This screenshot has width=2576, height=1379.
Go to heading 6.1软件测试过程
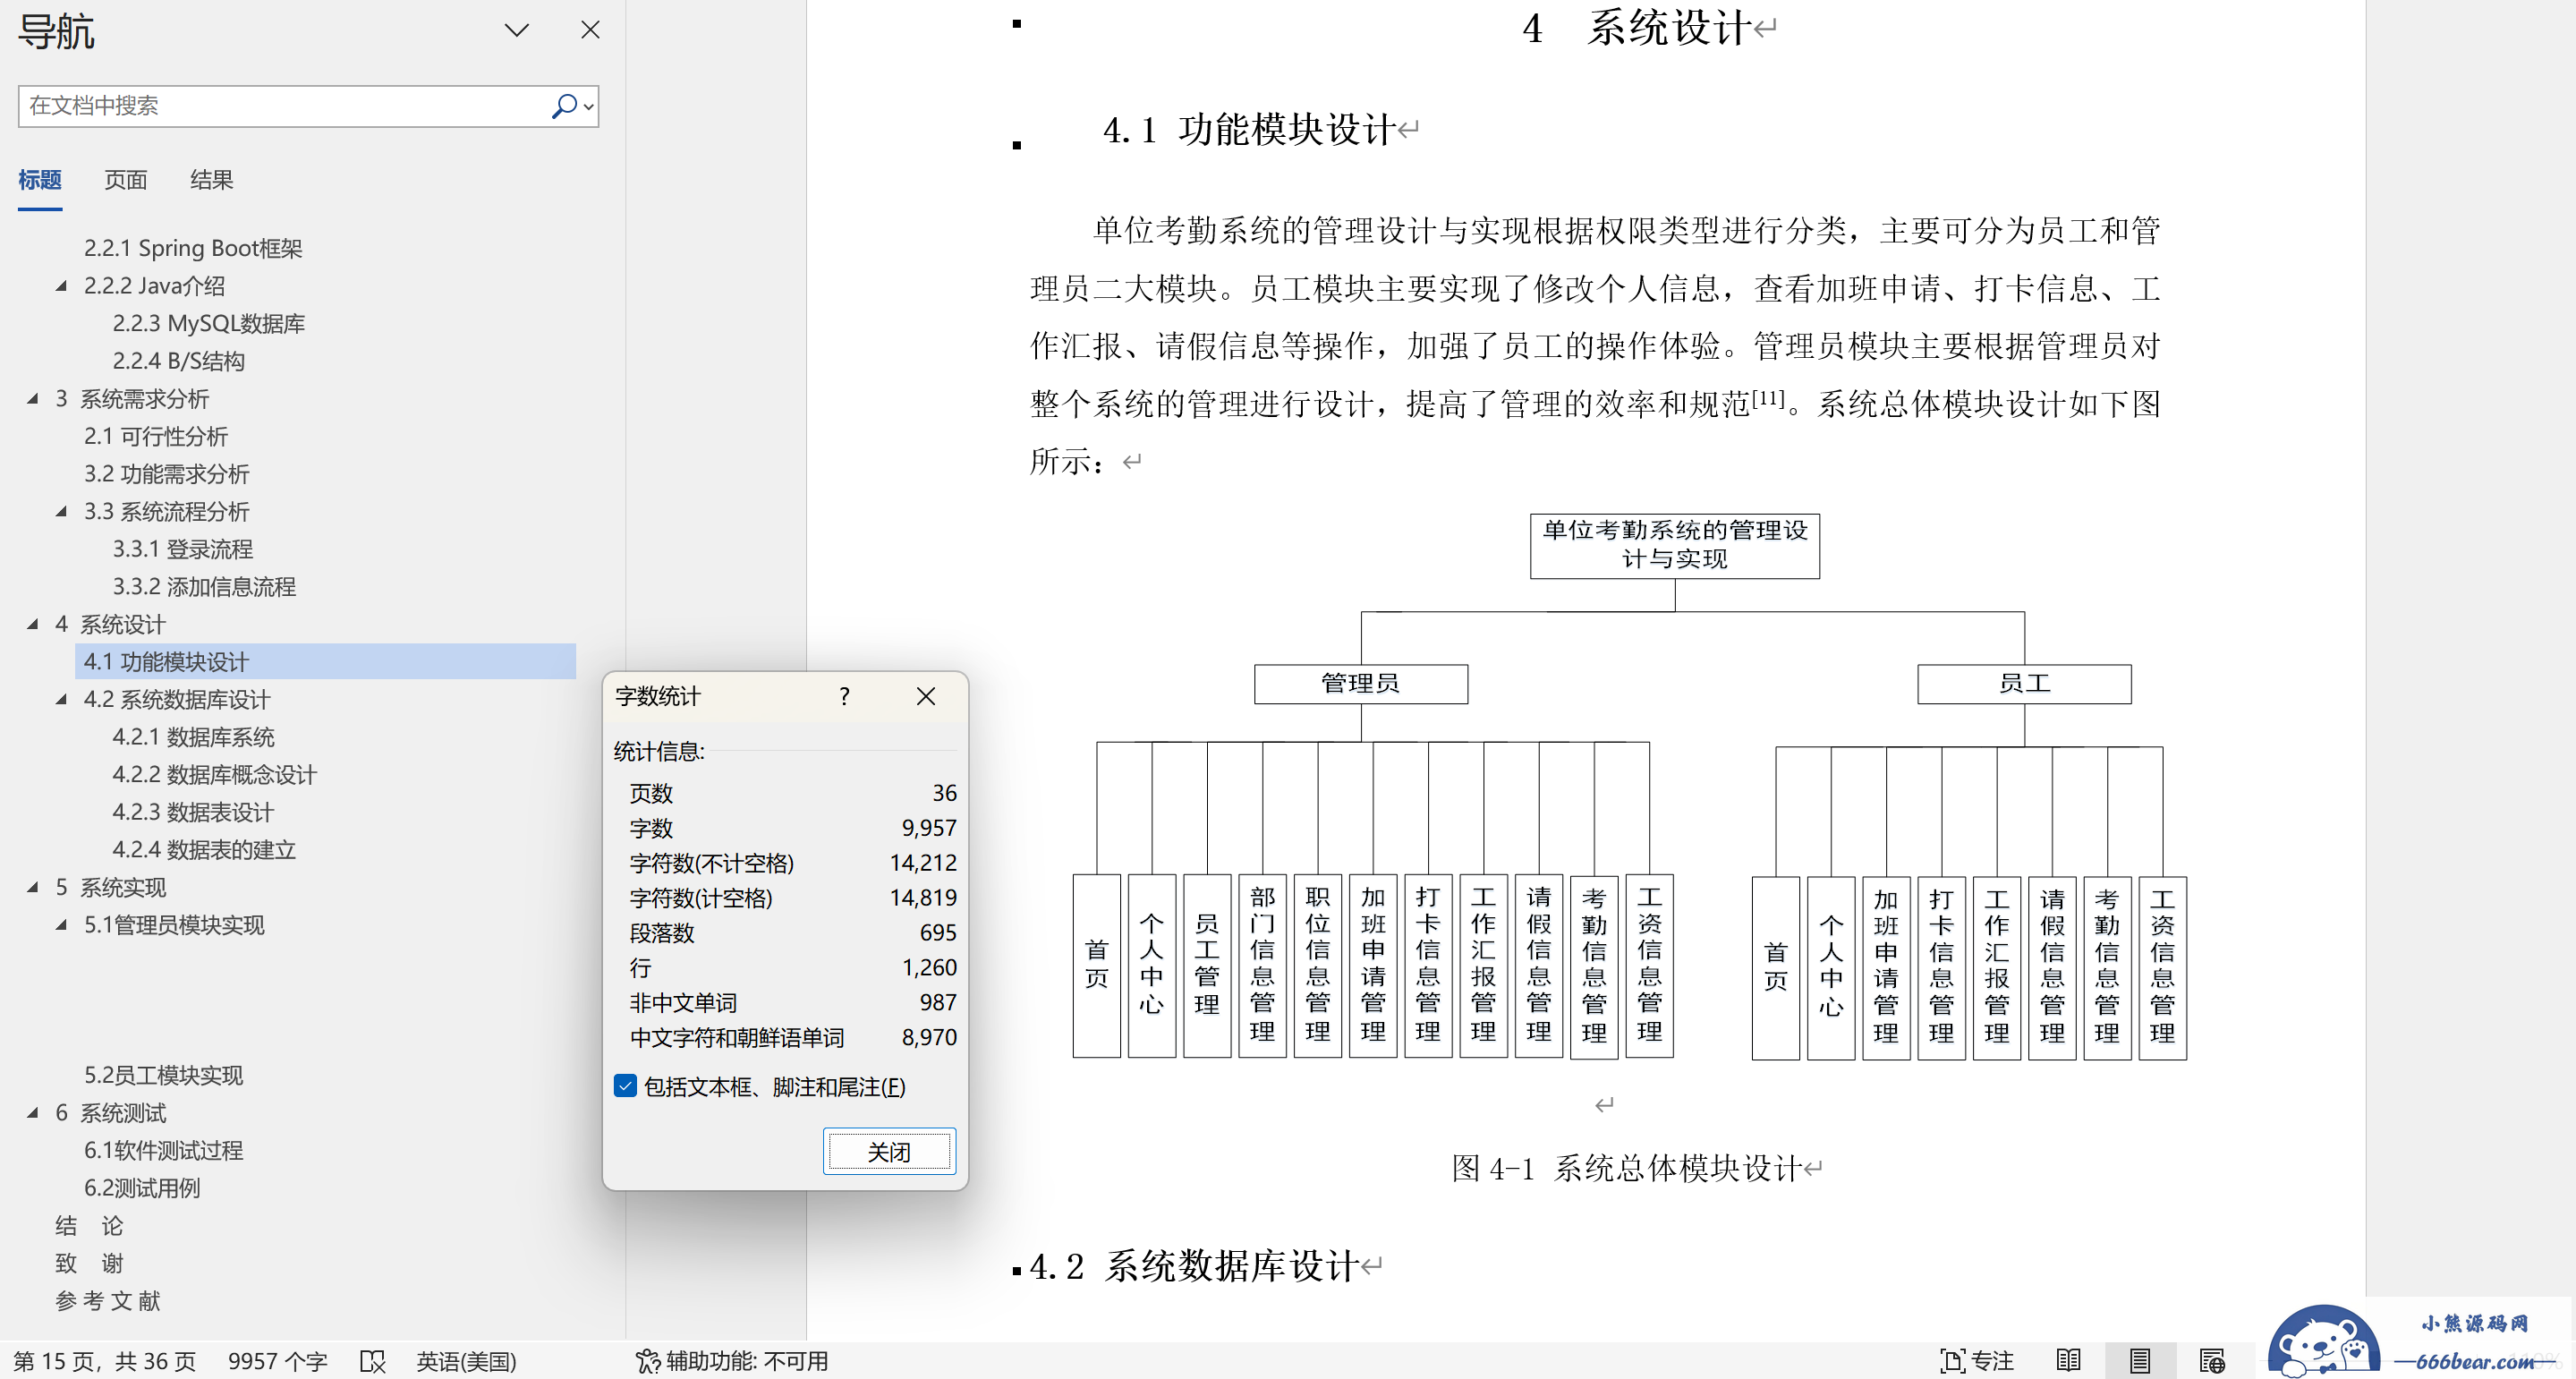tap(164, 1151)
